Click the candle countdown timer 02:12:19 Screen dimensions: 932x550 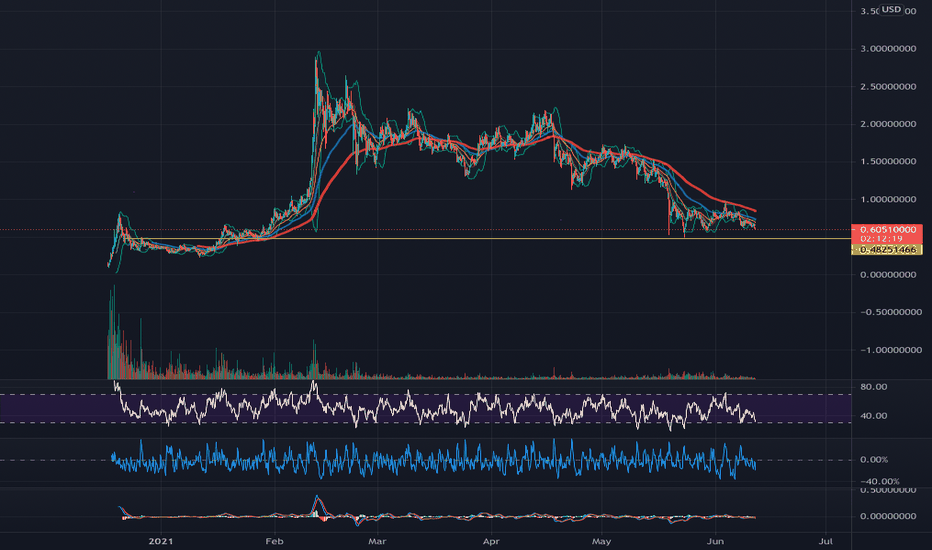[x=881, y=238]
